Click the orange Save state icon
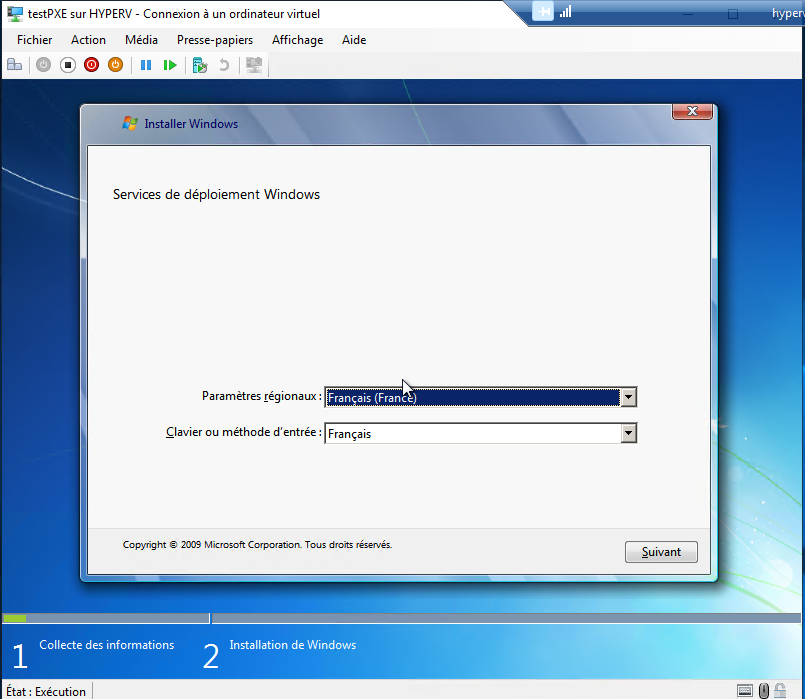 coord(115,65)
